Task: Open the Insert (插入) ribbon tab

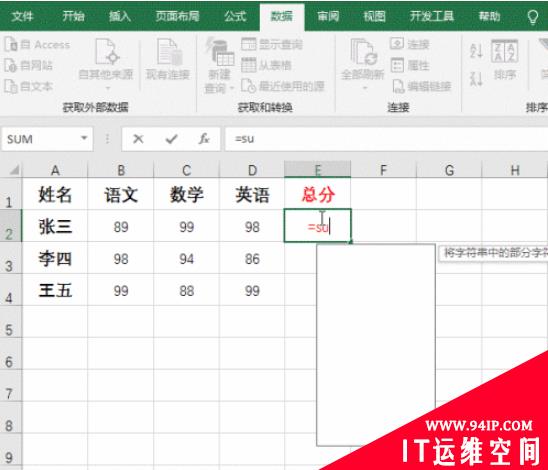Action: (x=120, y=16)
